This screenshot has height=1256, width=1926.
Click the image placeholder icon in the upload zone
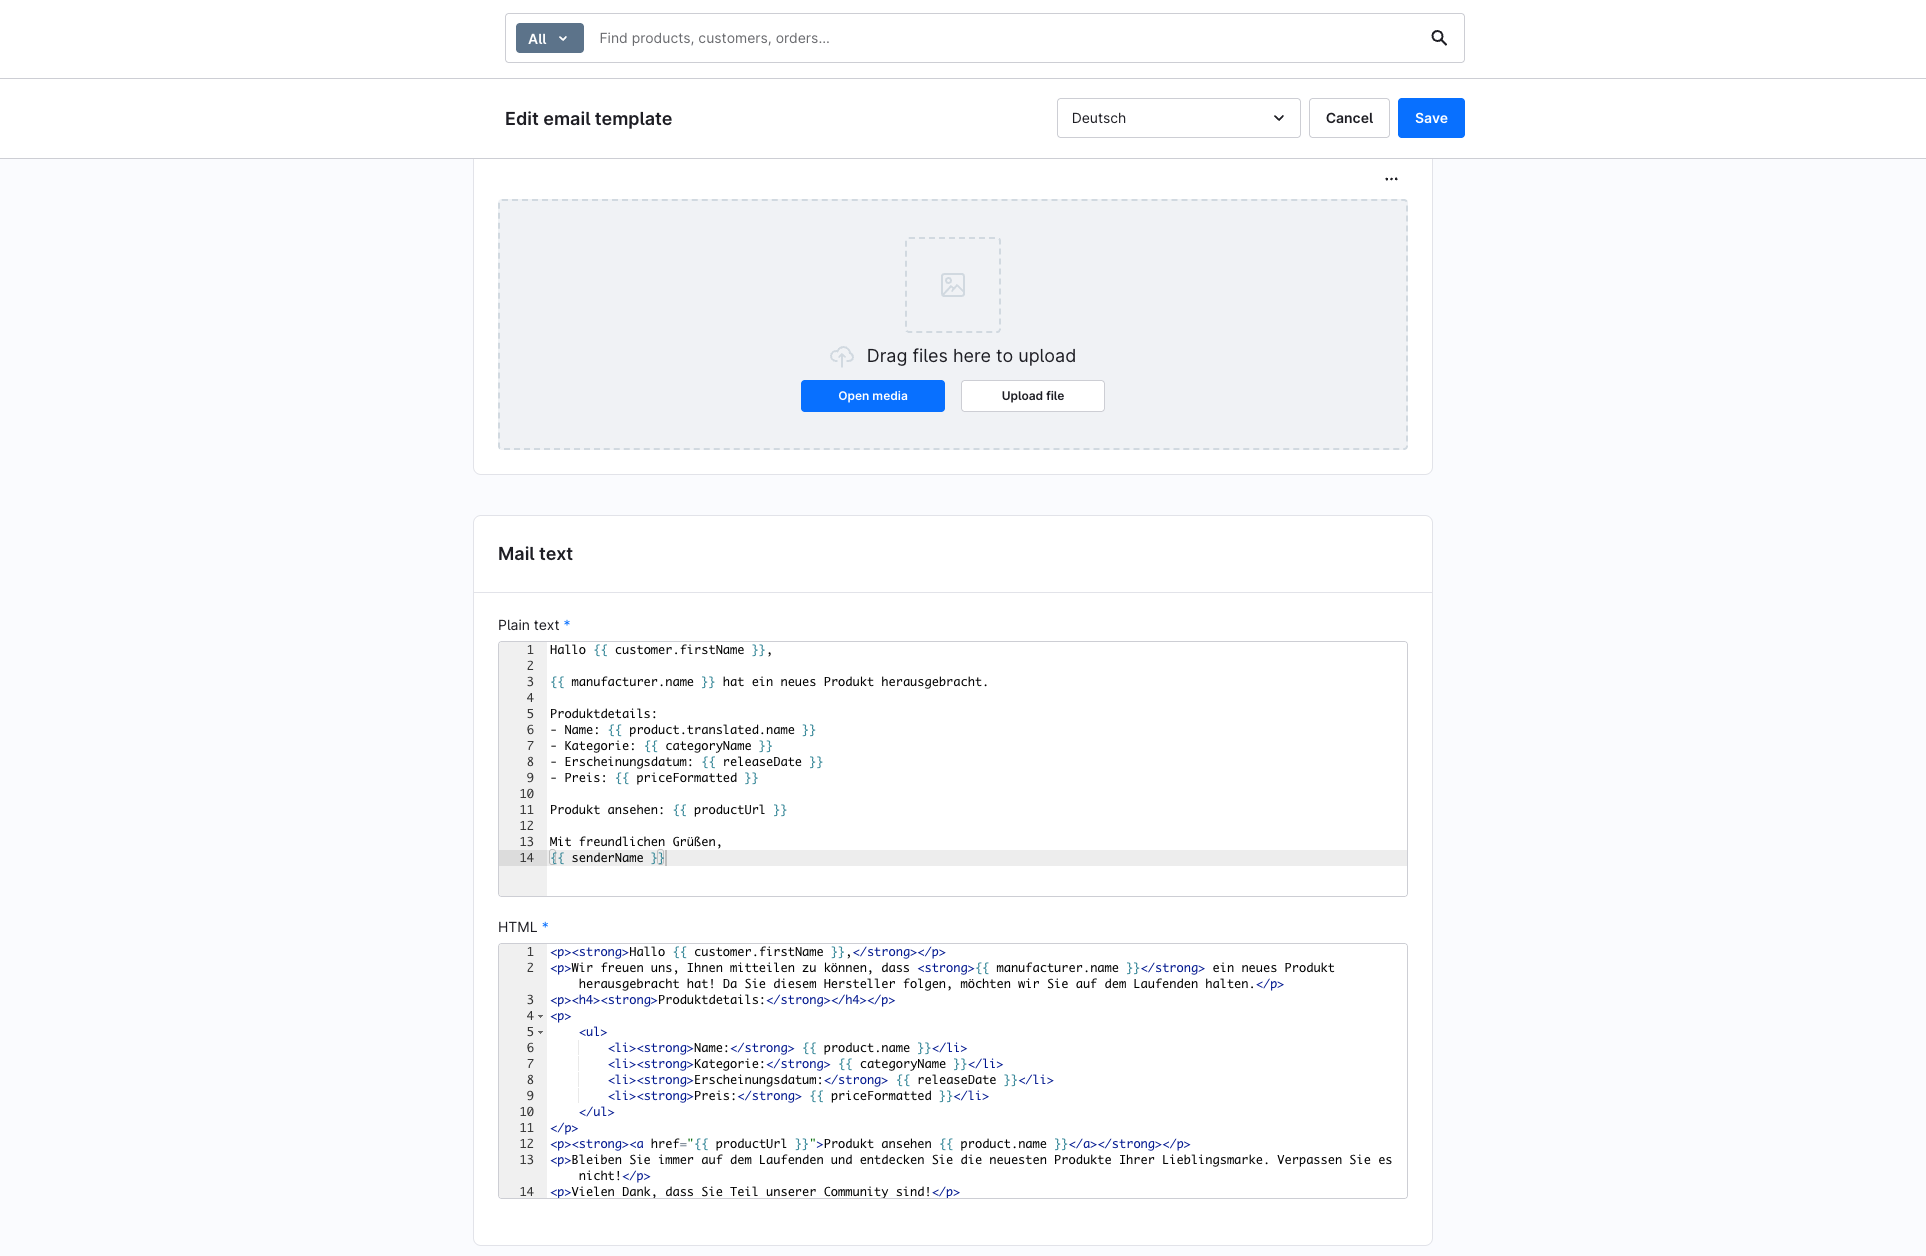(952, 284)
